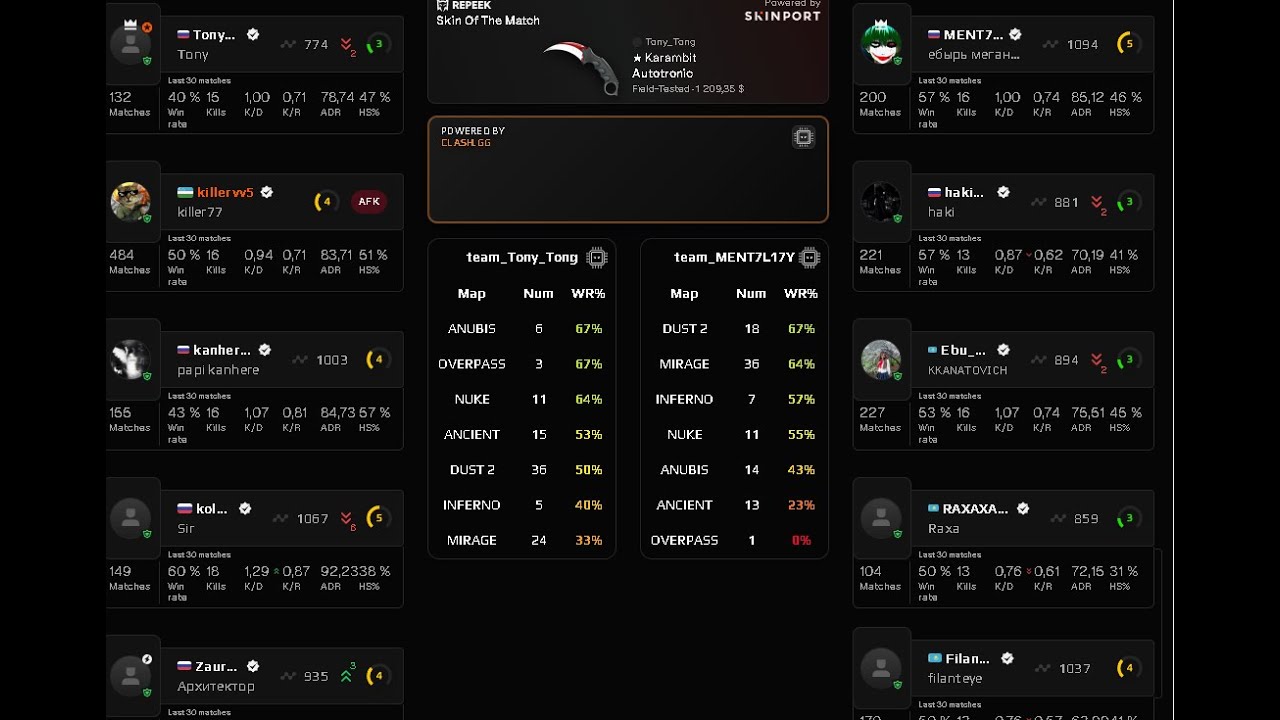Click the ELO graph icon beside 1037
This screenshot has width=1280, height=720.
1043,668
